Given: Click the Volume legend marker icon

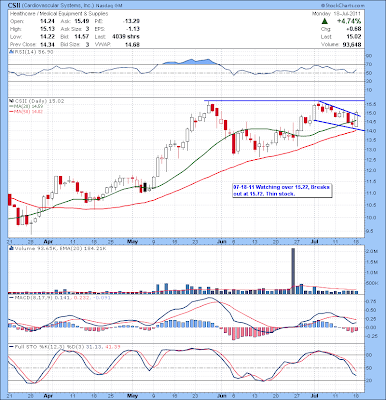Looking at the screenshot, I should (x=11, y=248).
